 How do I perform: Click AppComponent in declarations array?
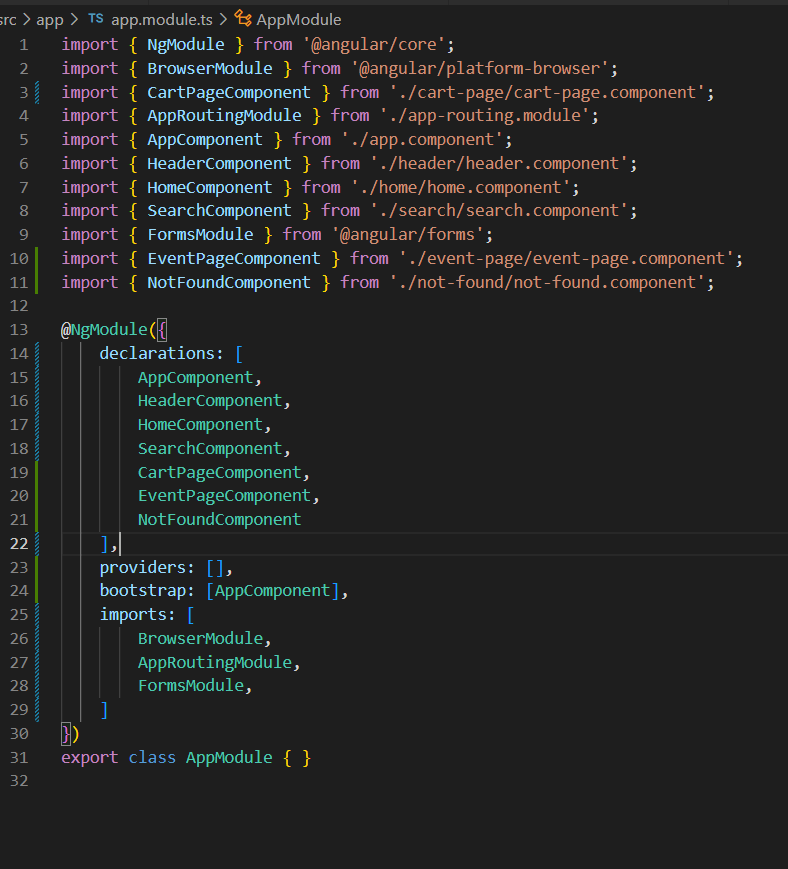tap(195, 378)
